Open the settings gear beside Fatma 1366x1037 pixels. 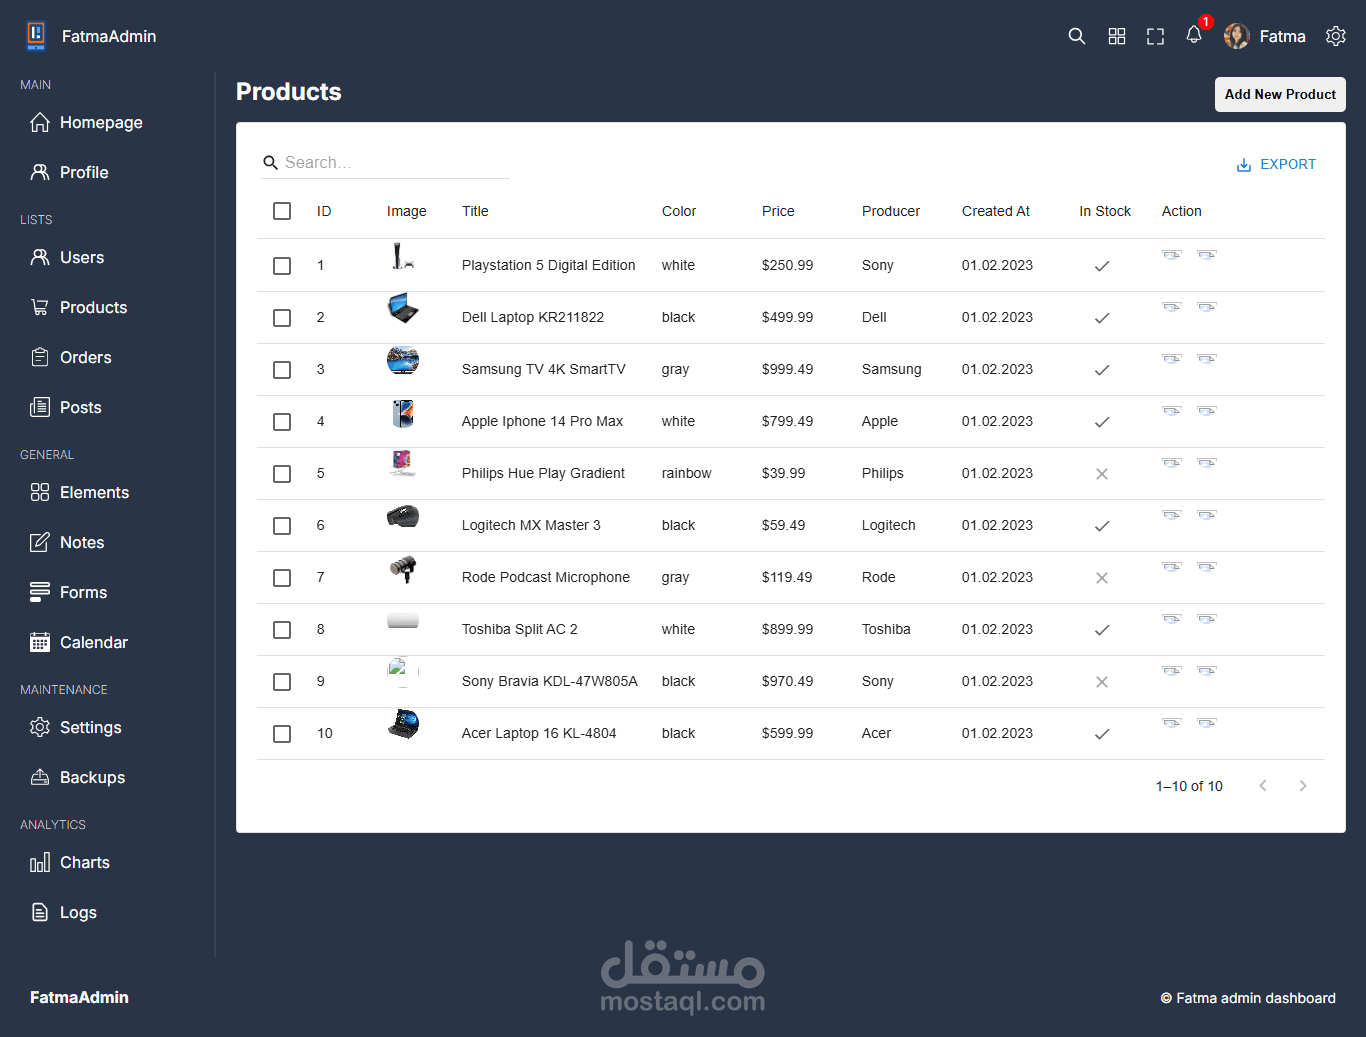point(1336,36)
